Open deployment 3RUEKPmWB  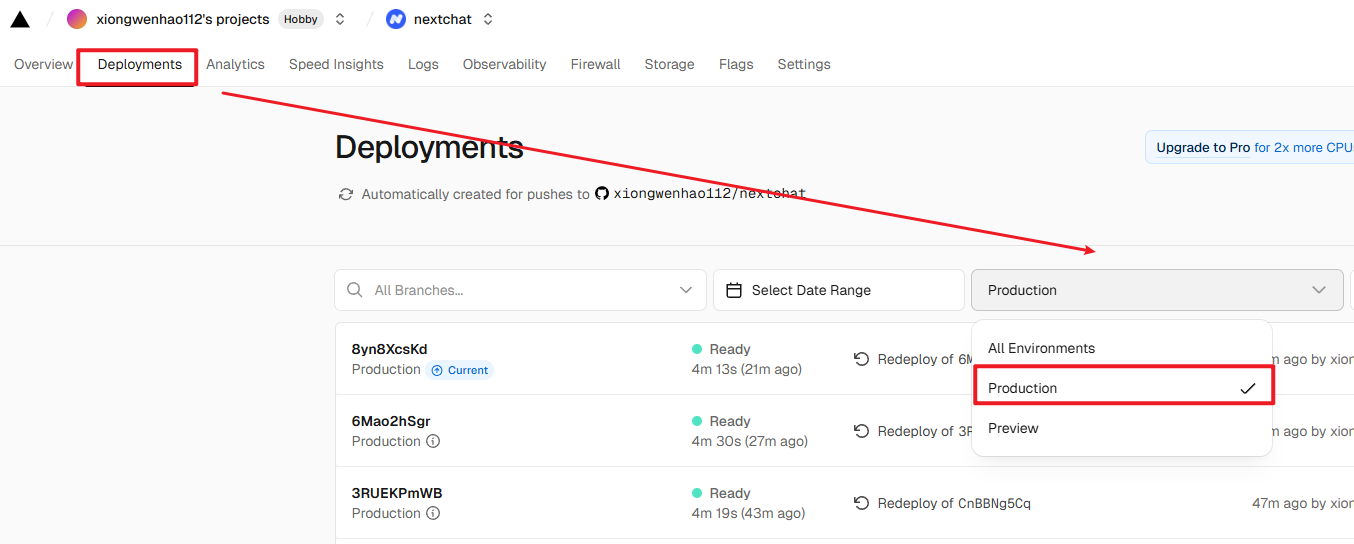click(x=397, y=493)
